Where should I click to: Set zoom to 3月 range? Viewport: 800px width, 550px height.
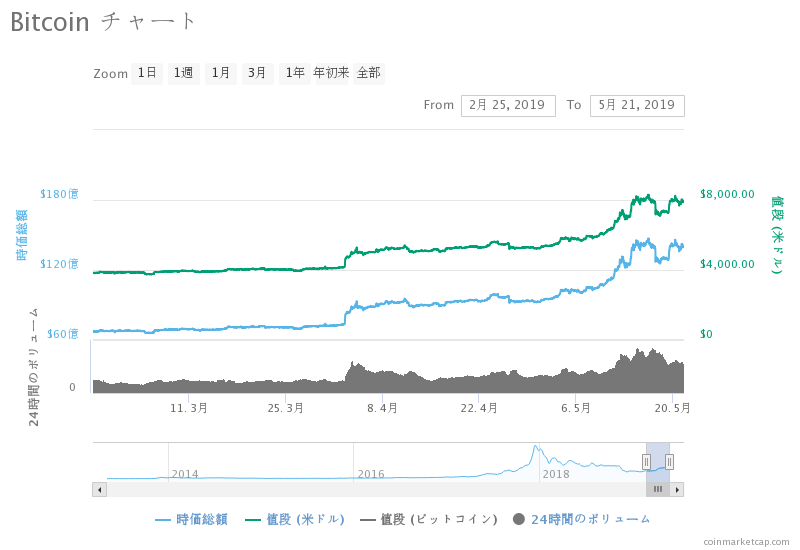258,73
